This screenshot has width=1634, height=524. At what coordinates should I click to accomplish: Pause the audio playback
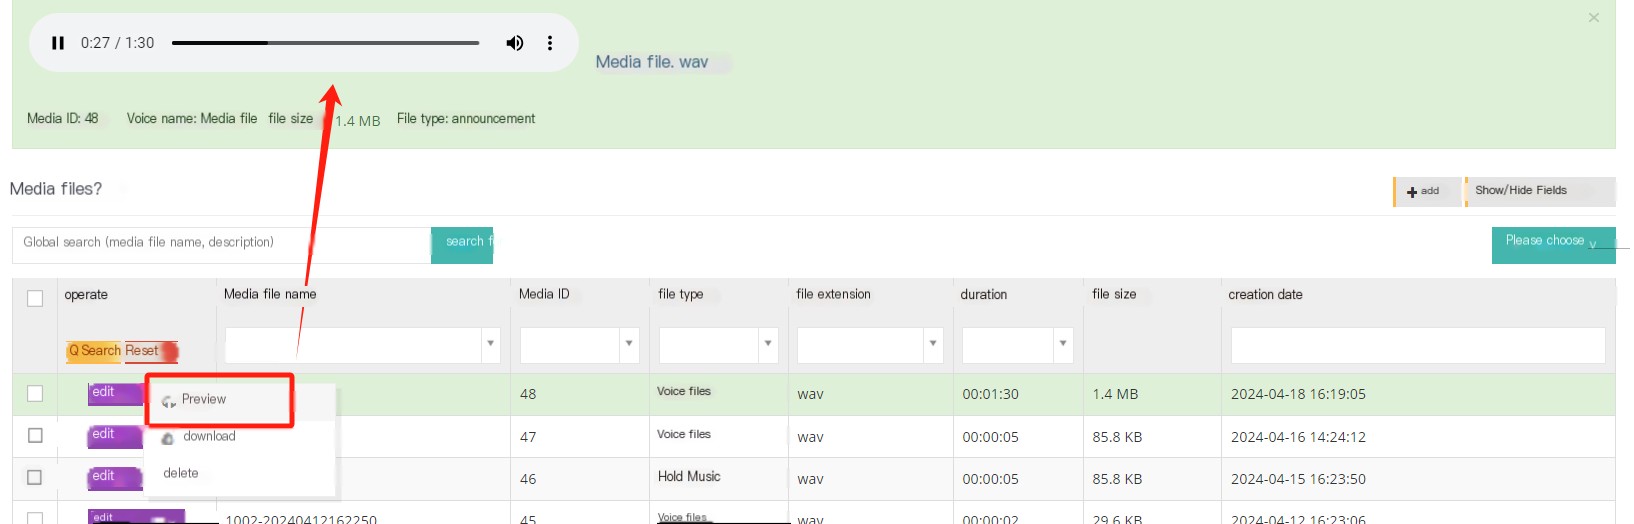click(x=58, y=43)
